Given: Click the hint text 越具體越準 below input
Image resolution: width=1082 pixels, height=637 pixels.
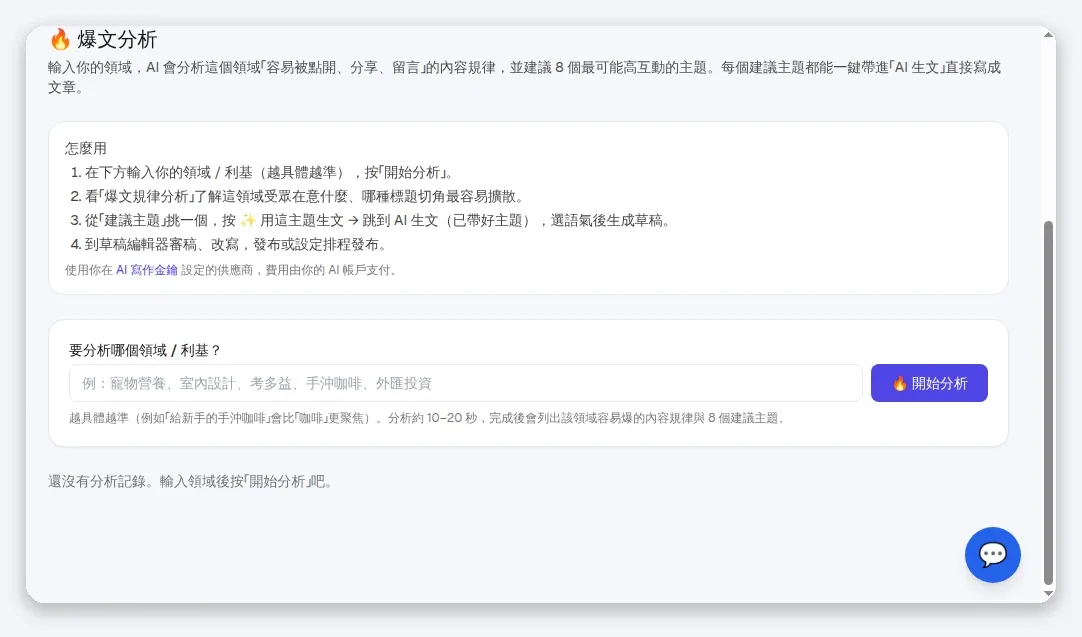Looking at the screenshot, I should tap(428, 418).
